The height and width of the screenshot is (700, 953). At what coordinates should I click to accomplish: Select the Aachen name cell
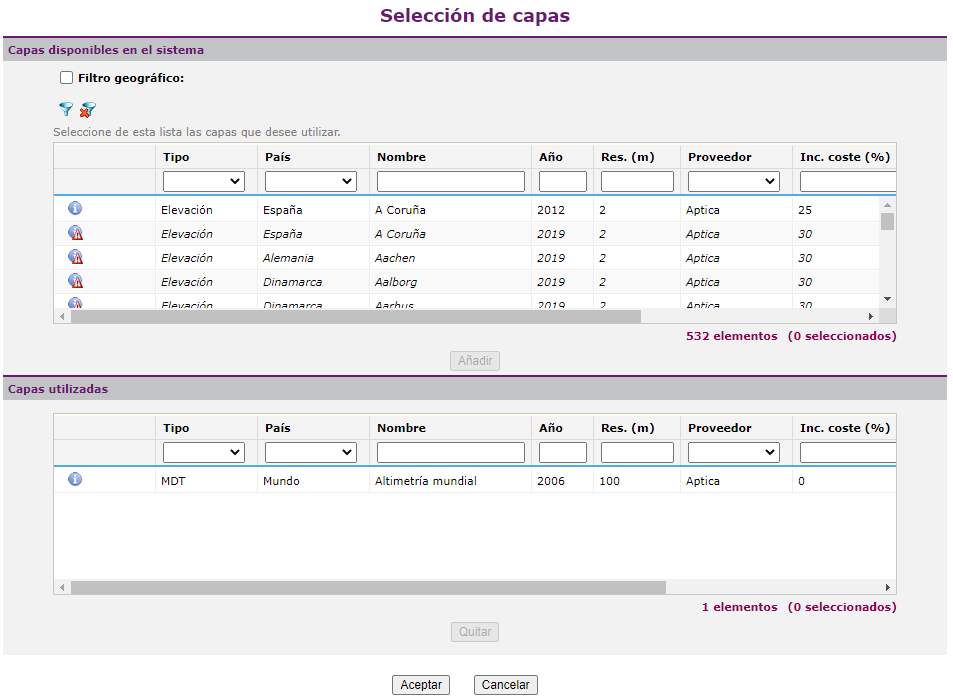pos(395,258)
